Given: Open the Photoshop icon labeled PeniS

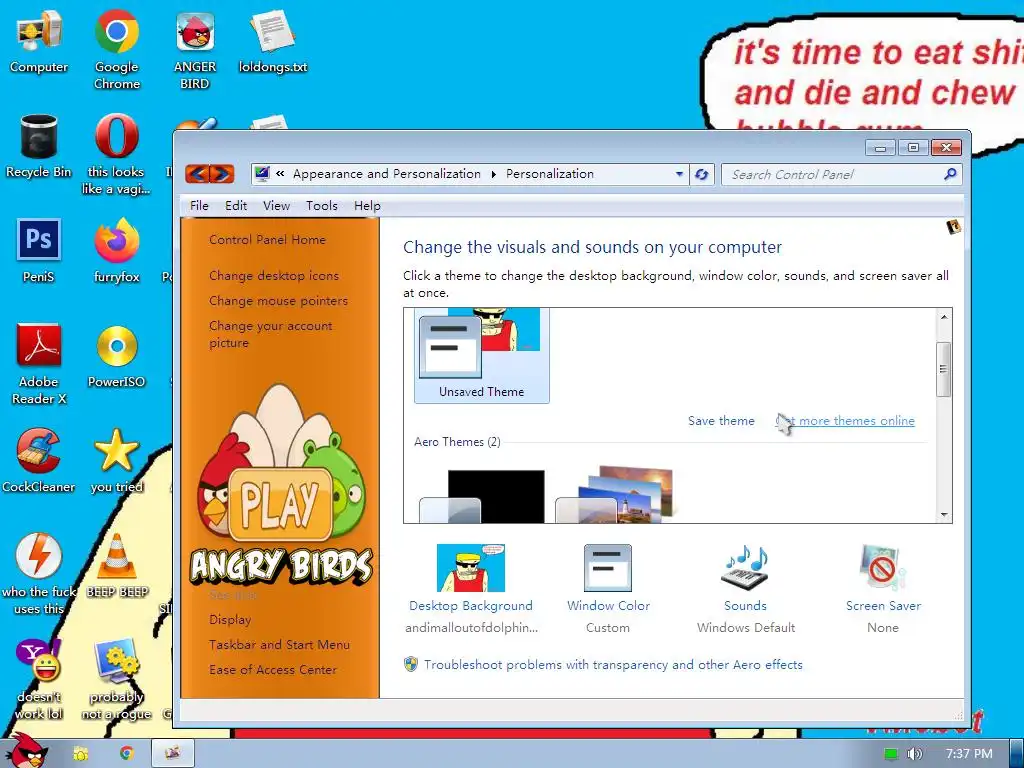Looking at the screenshot, I should tap(39, 251).
